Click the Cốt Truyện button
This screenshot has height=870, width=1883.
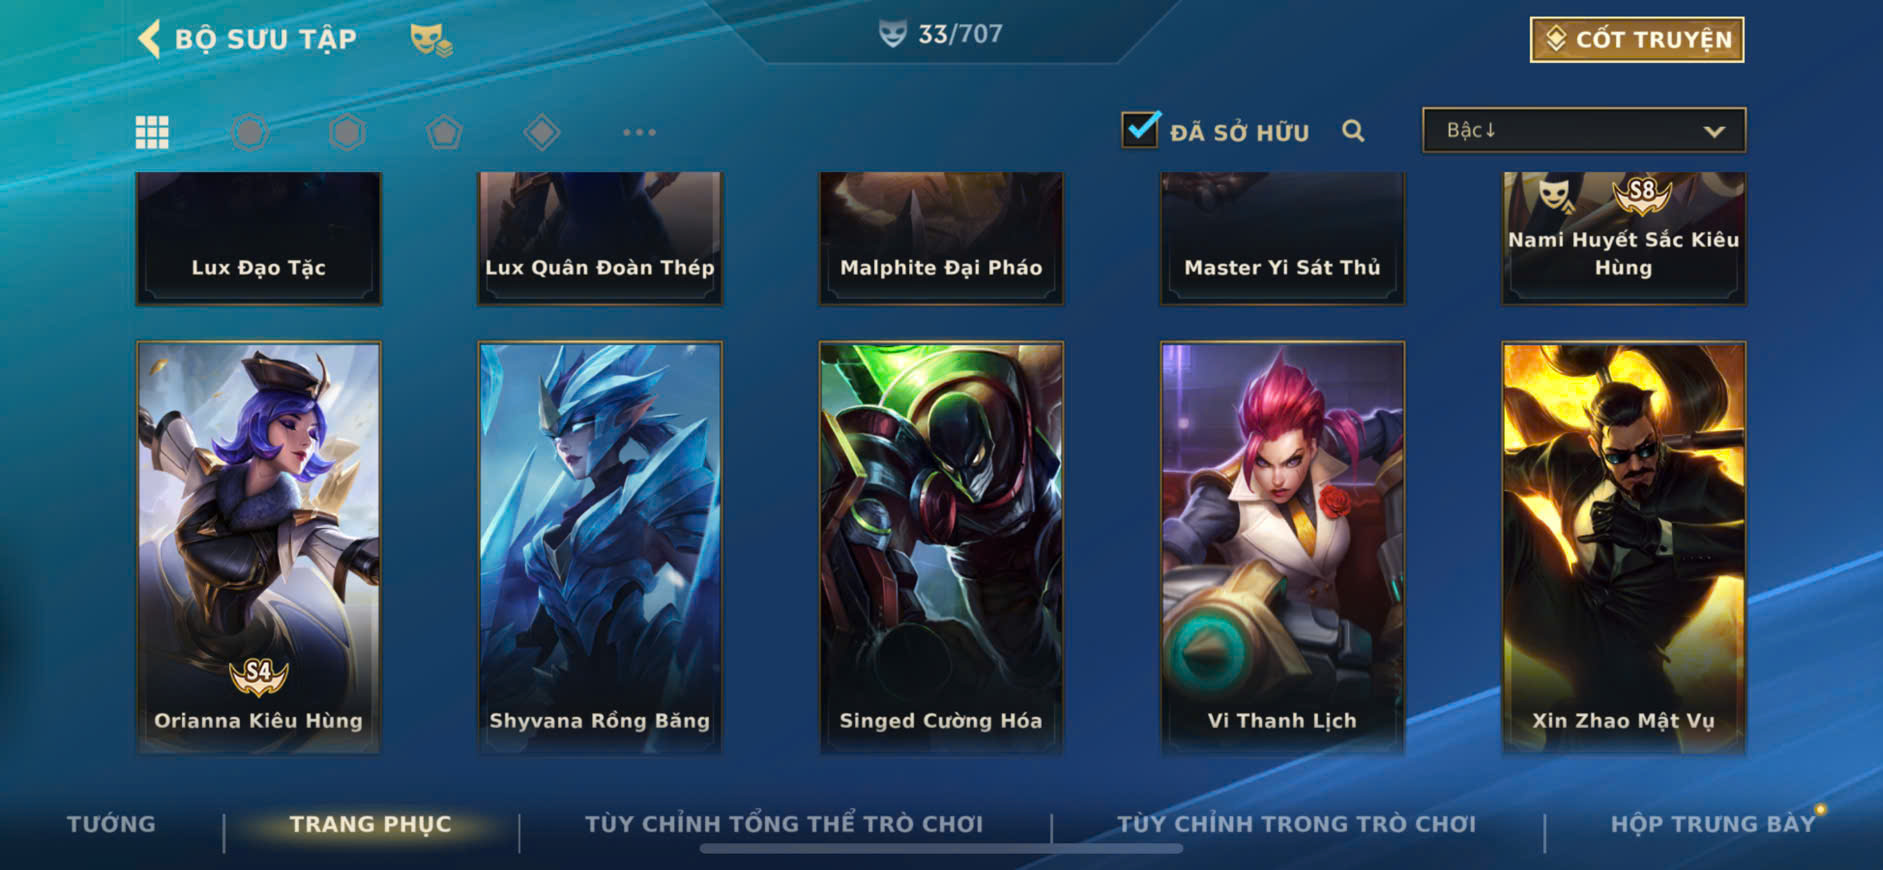(x=1637, y=40)
